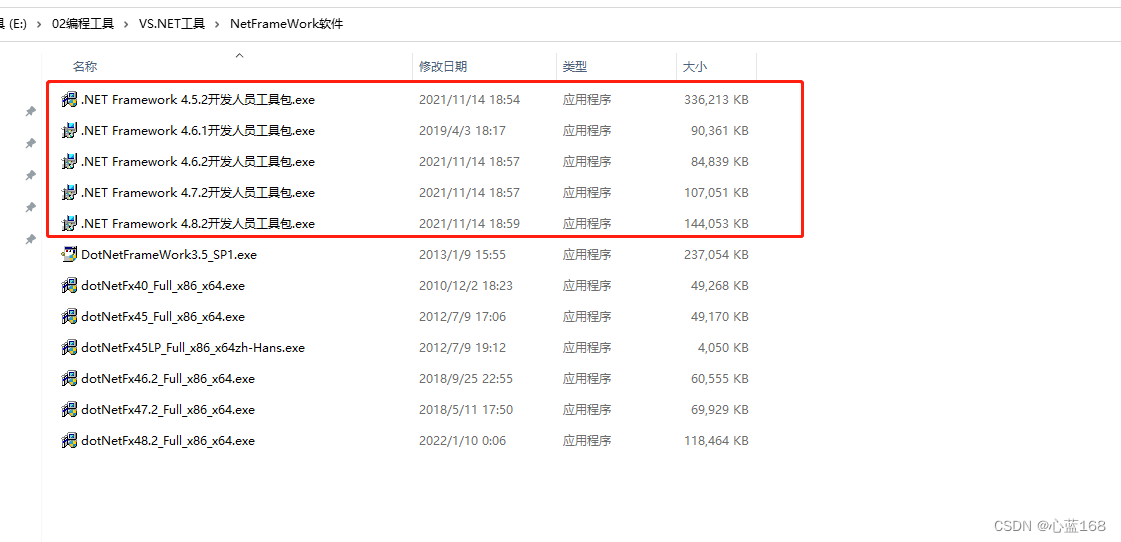Click date 2021/11/14 18:54
This screenshot has width=1121, height=542.
pos(469,100)
